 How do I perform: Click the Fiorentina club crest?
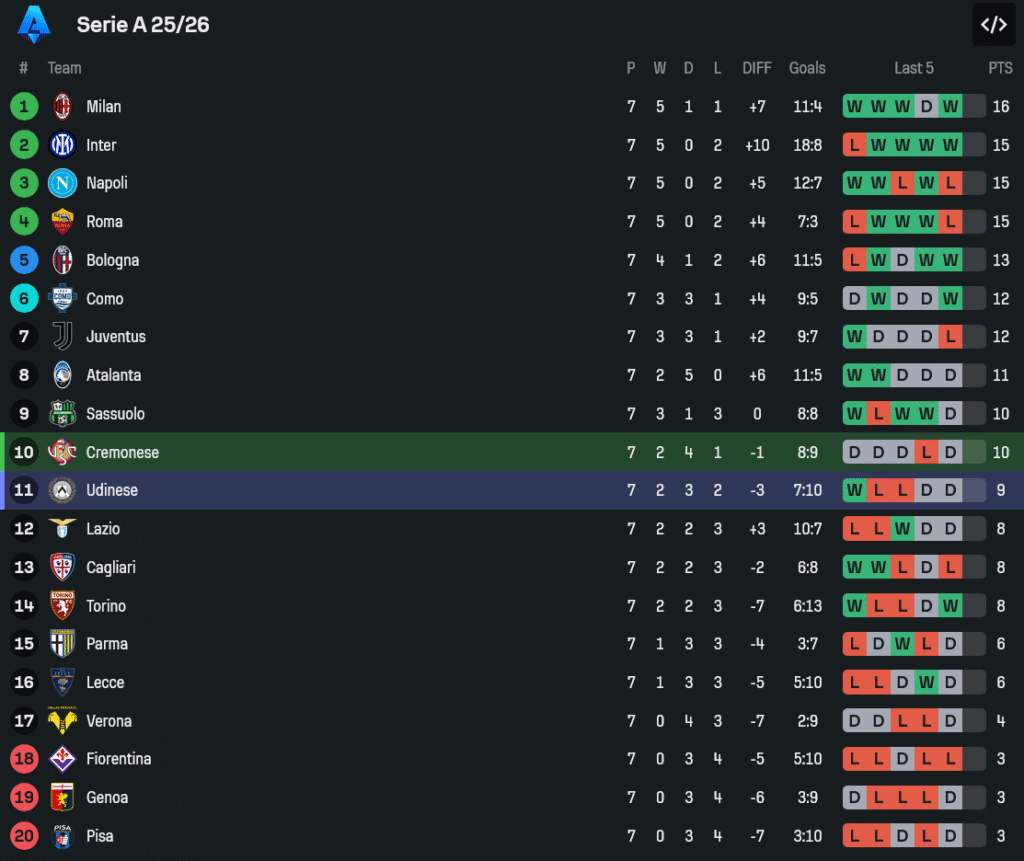pyautogui.click(x=62, y=759)
